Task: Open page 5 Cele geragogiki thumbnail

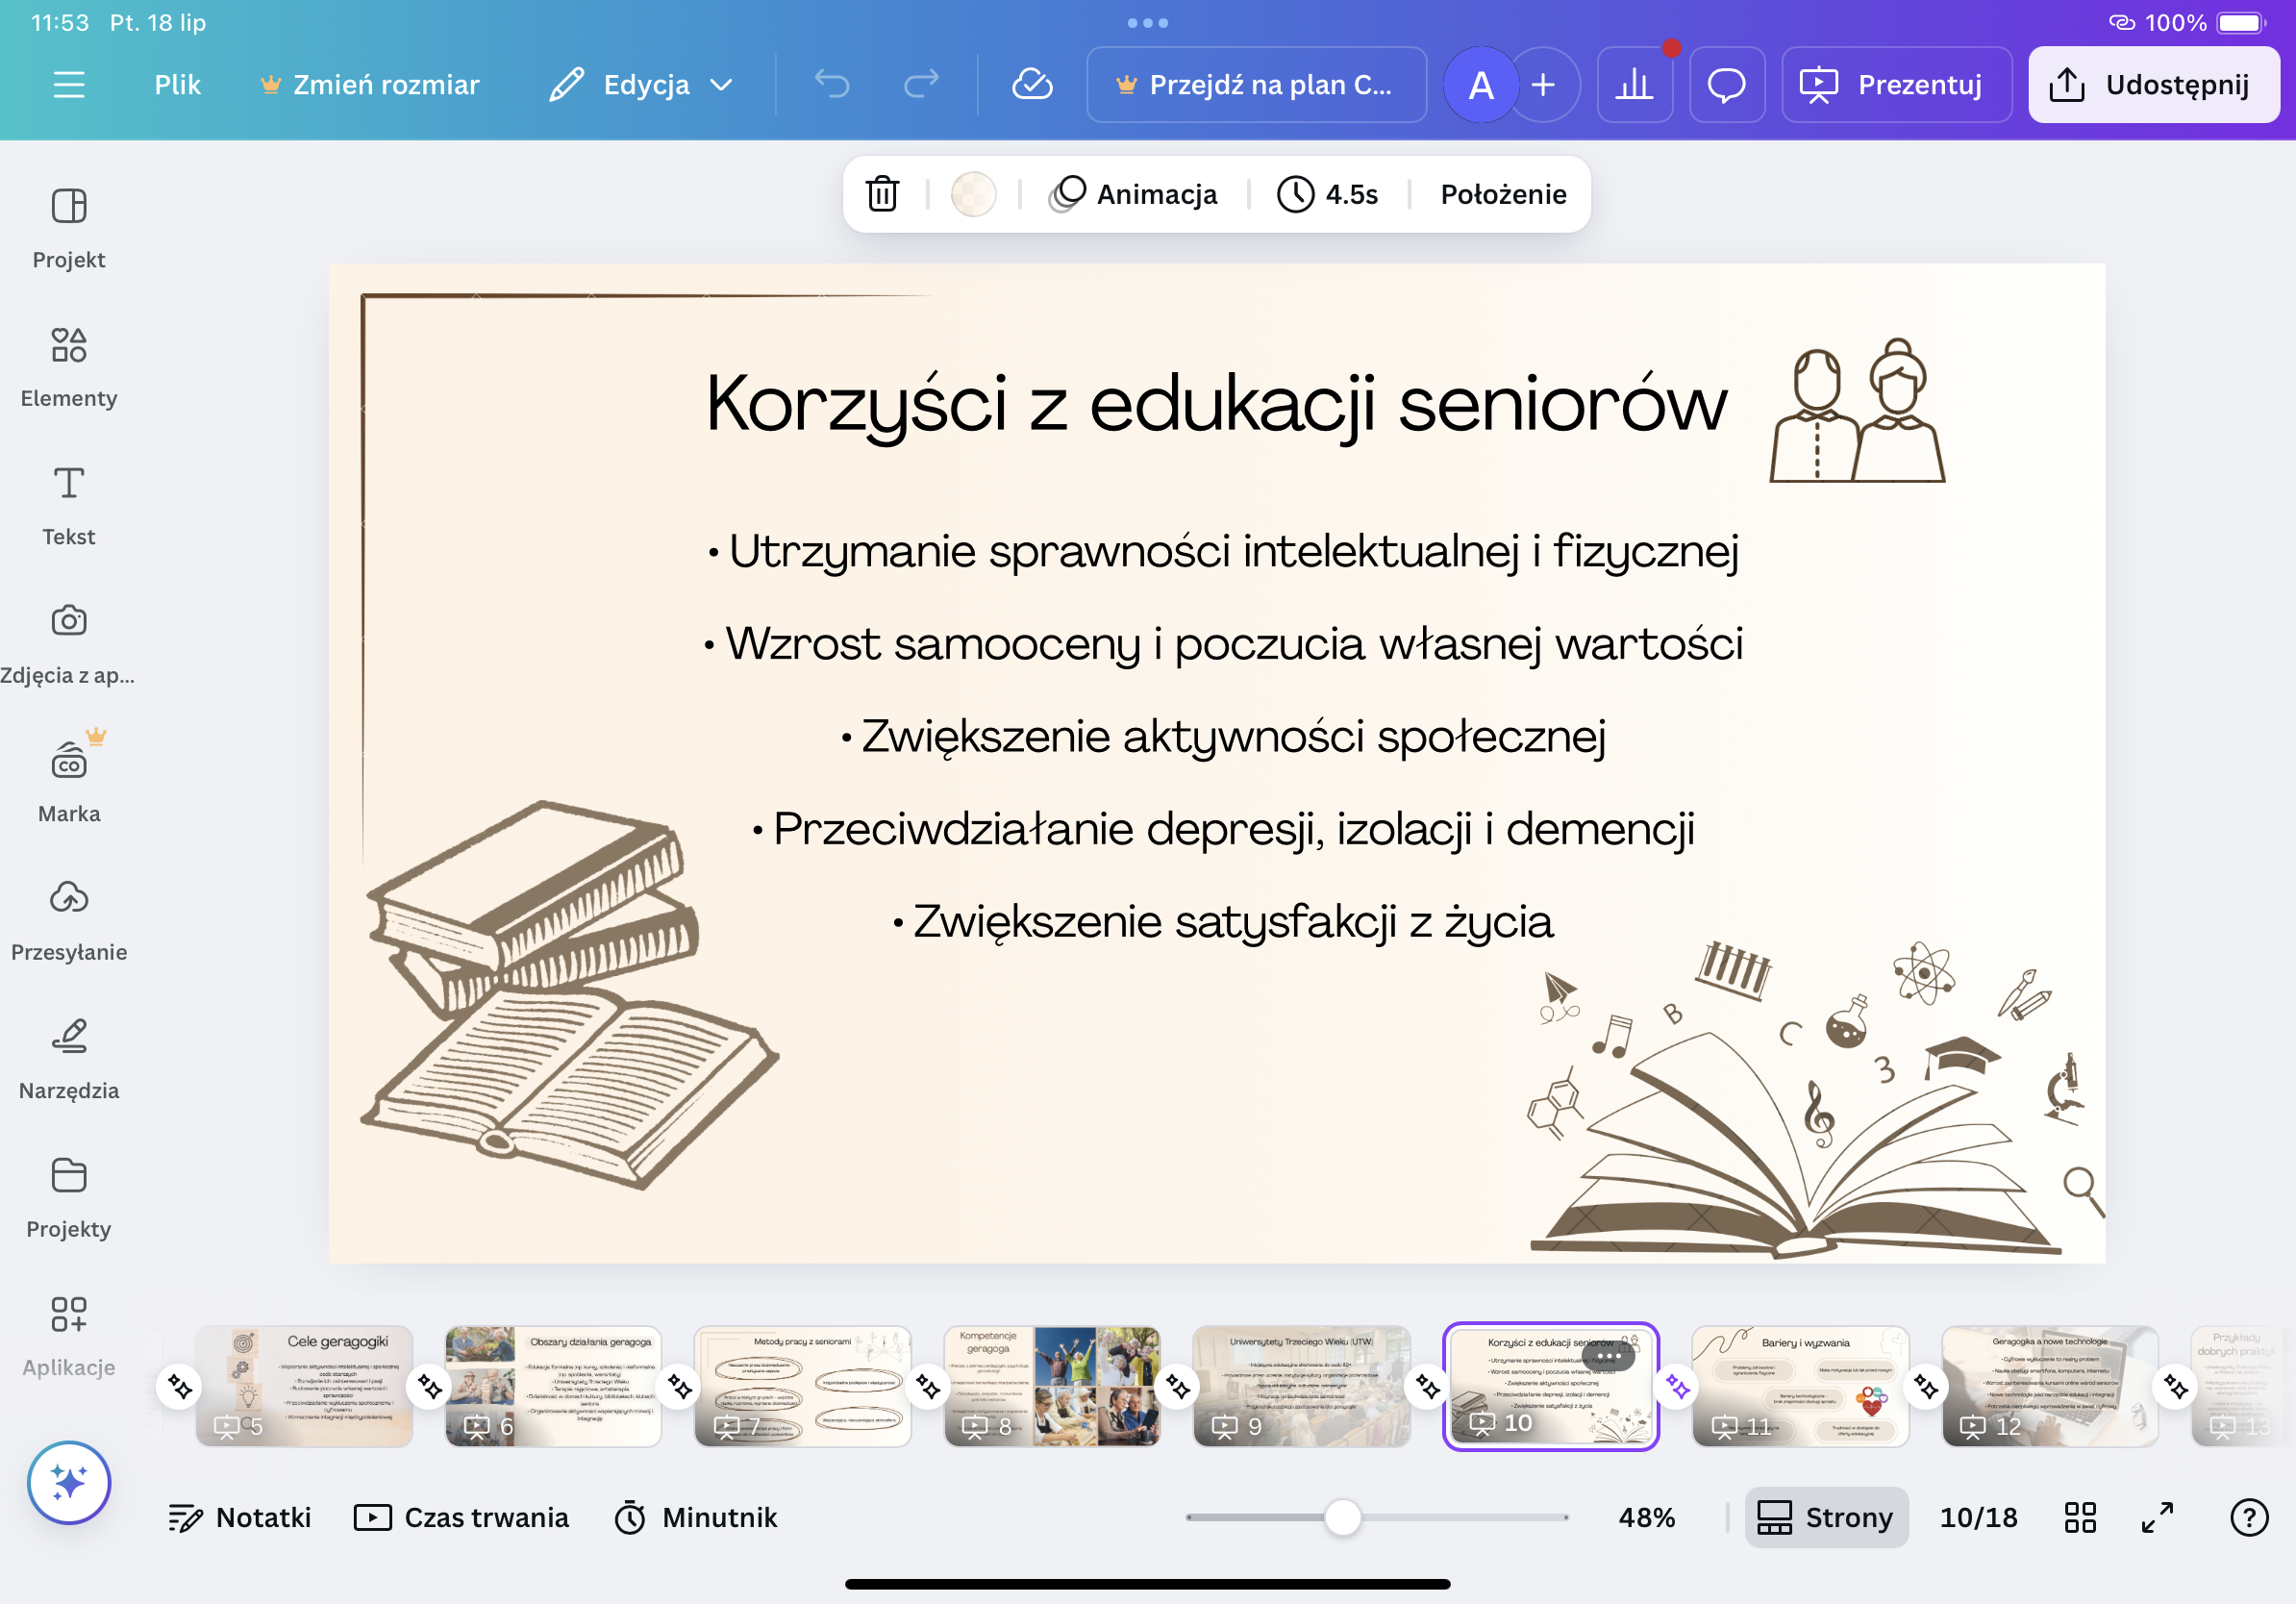Action: [304, 1386]
